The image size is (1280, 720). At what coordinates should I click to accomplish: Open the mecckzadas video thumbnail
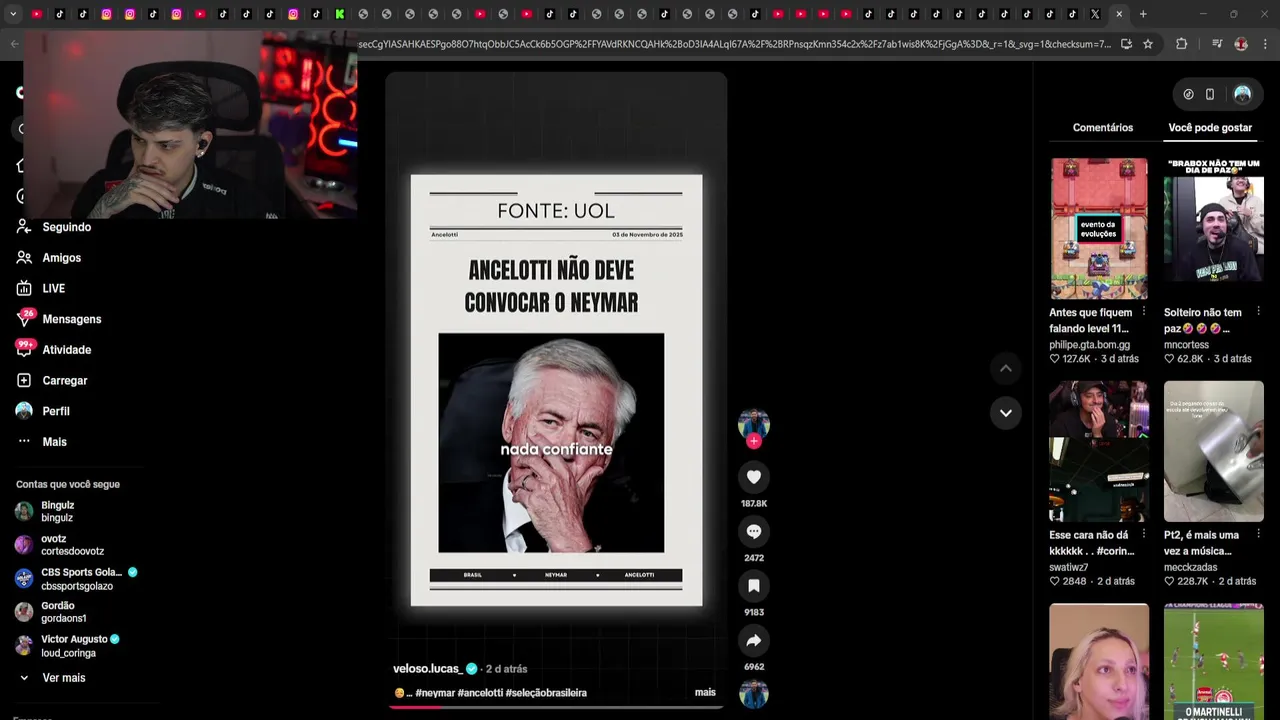(x=1214, y=451)
